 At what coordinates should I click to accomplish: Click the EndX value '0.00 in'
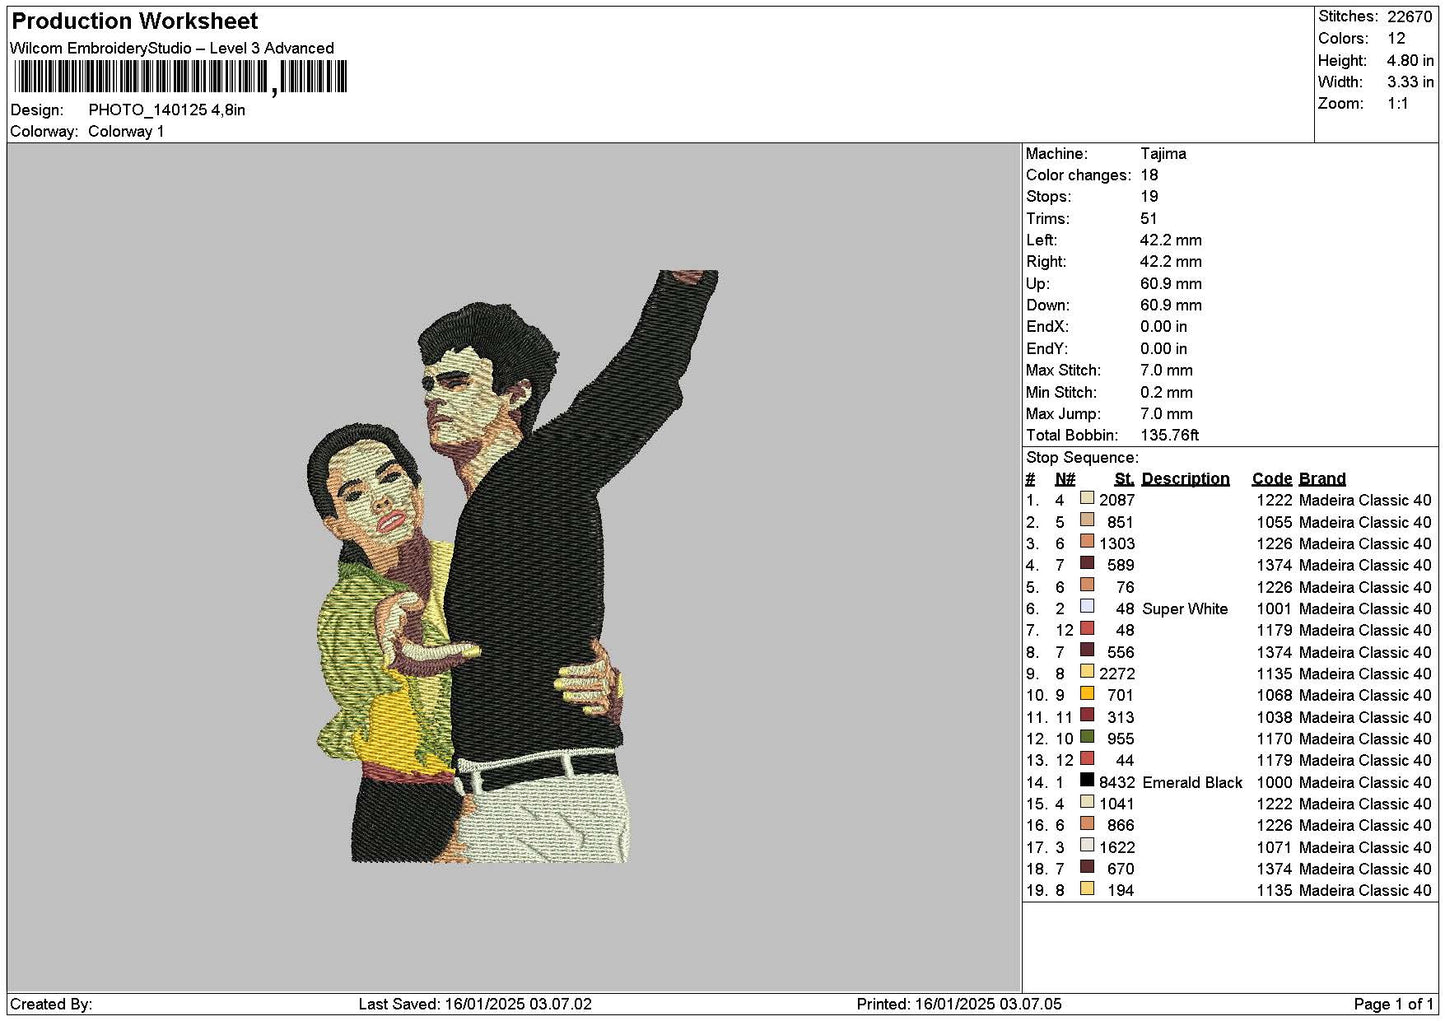coord(1164,327)
